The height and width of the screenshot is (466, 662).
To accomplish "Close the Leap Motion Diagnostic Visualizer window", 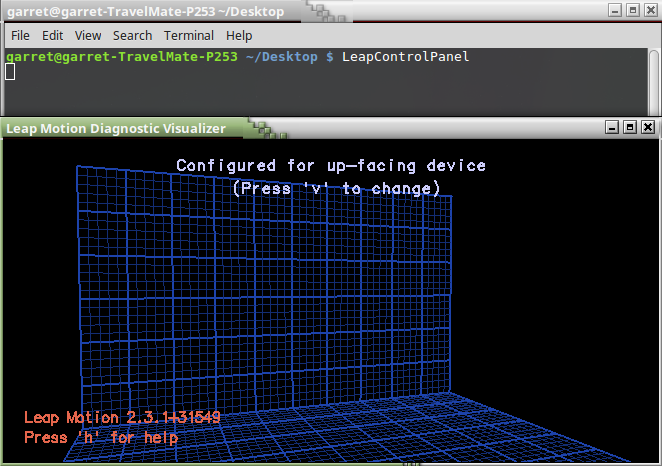I will coord(648,127).
